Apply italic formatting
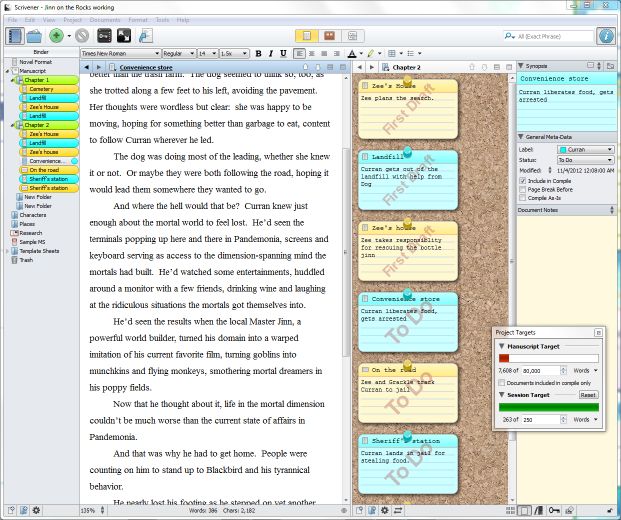 (269, 53)
